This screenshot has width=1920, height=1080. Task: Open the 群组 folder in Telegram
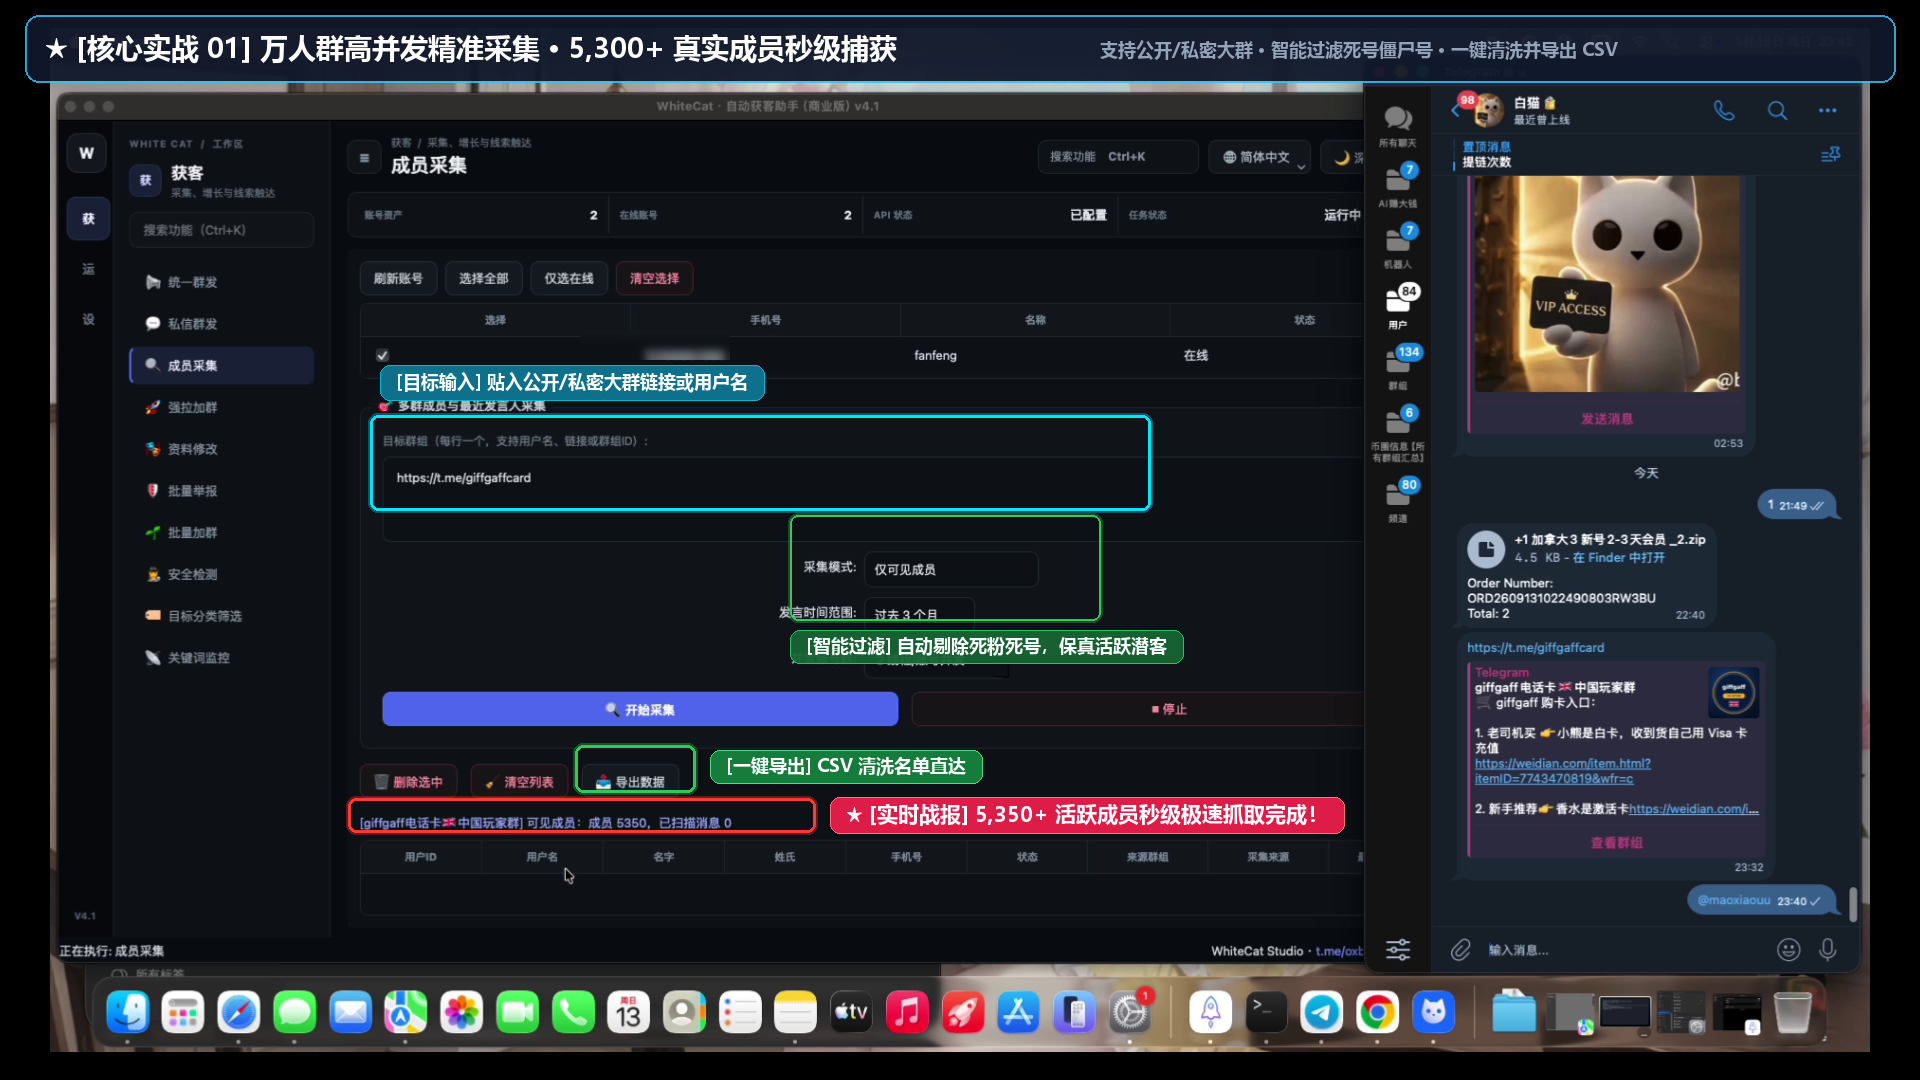coord(1397,368)
